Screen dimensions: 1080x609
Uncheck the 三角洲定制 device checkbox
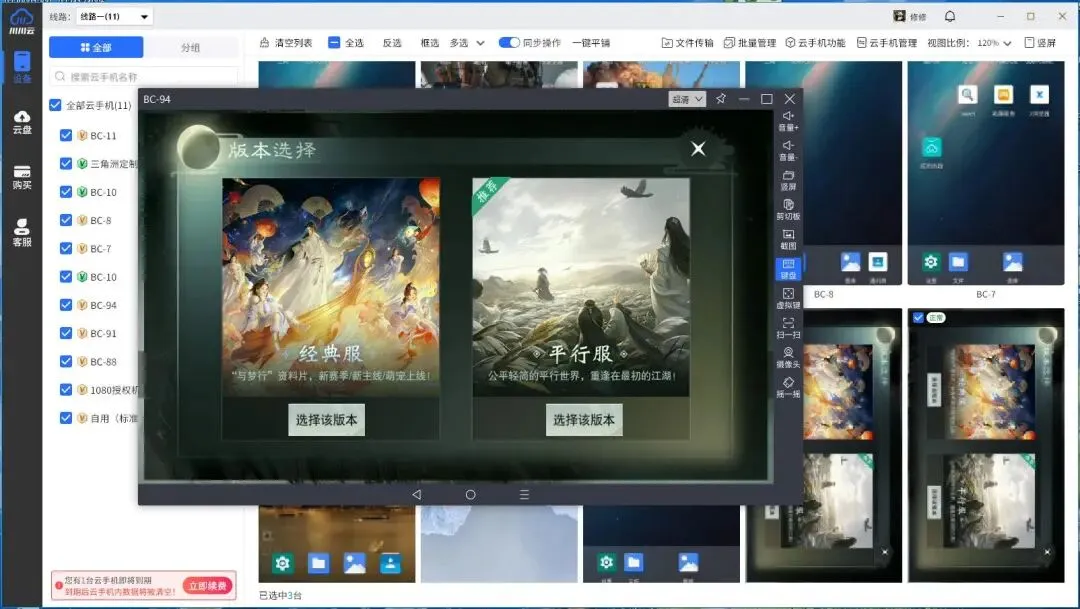(x=65, y=163)
